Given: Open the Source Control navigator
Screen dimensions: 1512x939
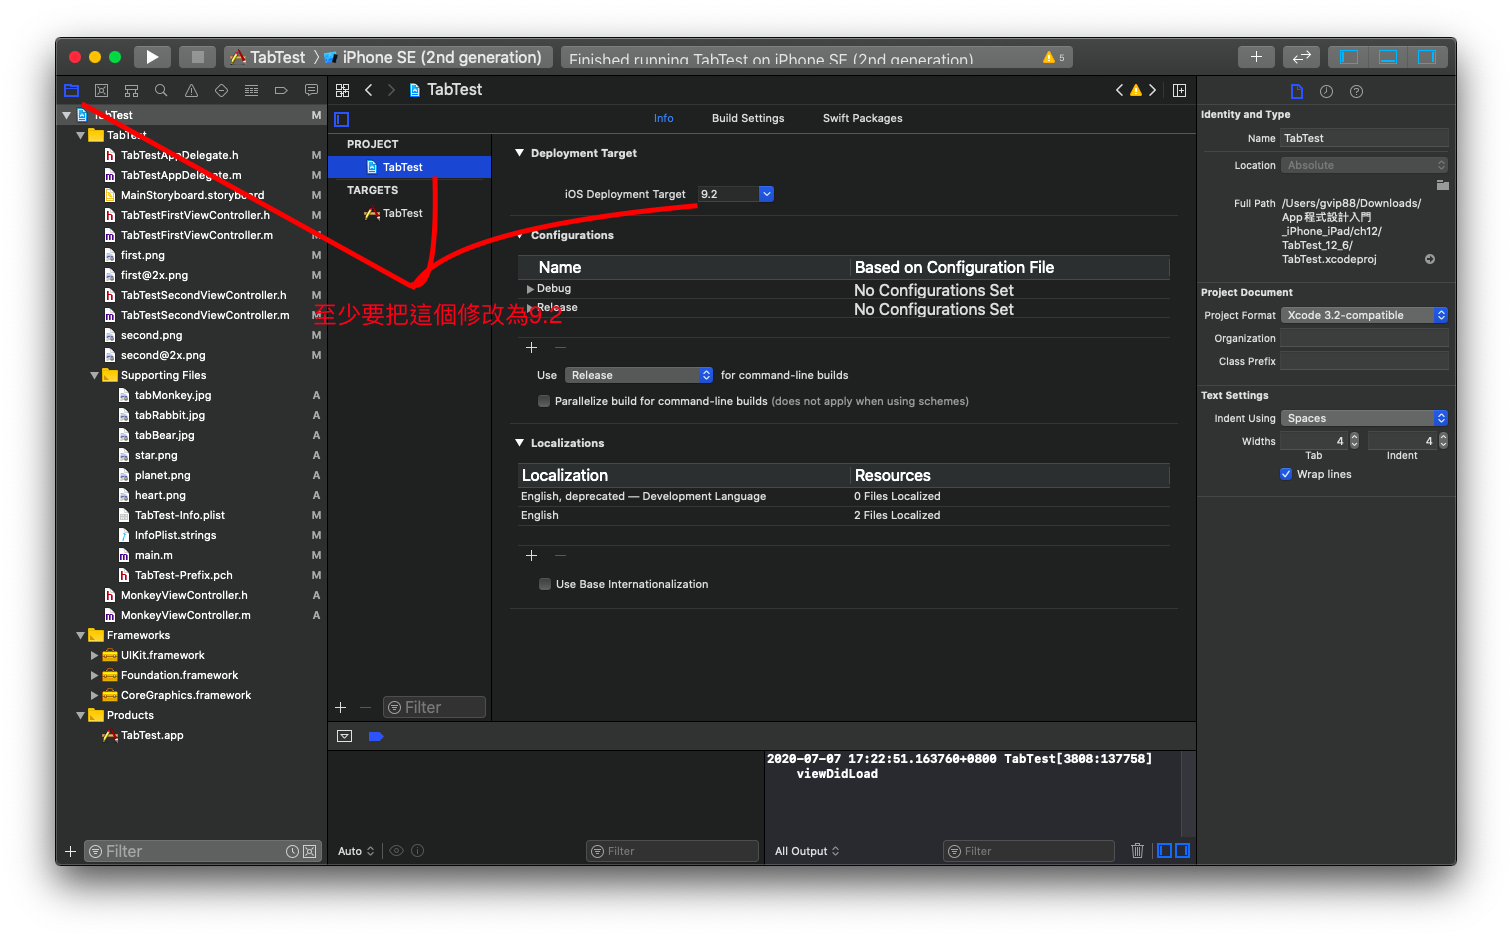Looking at the screenshot, I should [101, 90].
